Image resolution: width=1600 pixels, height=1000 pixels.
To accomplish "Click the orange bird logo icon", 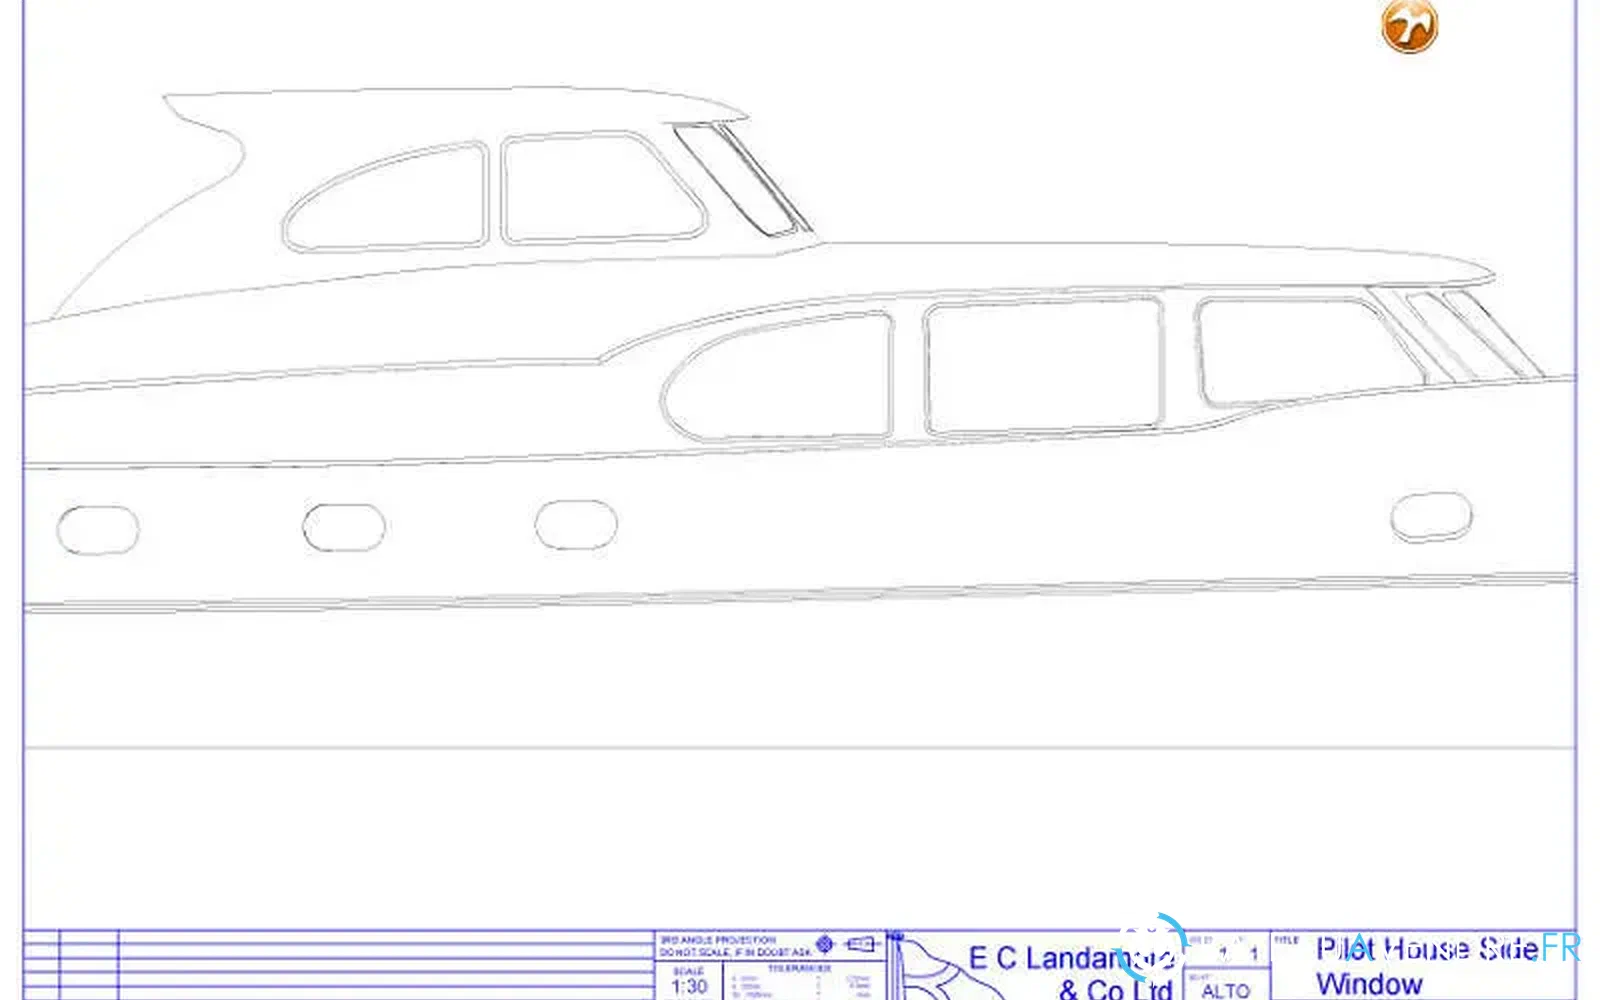I will pos(1410,26).
